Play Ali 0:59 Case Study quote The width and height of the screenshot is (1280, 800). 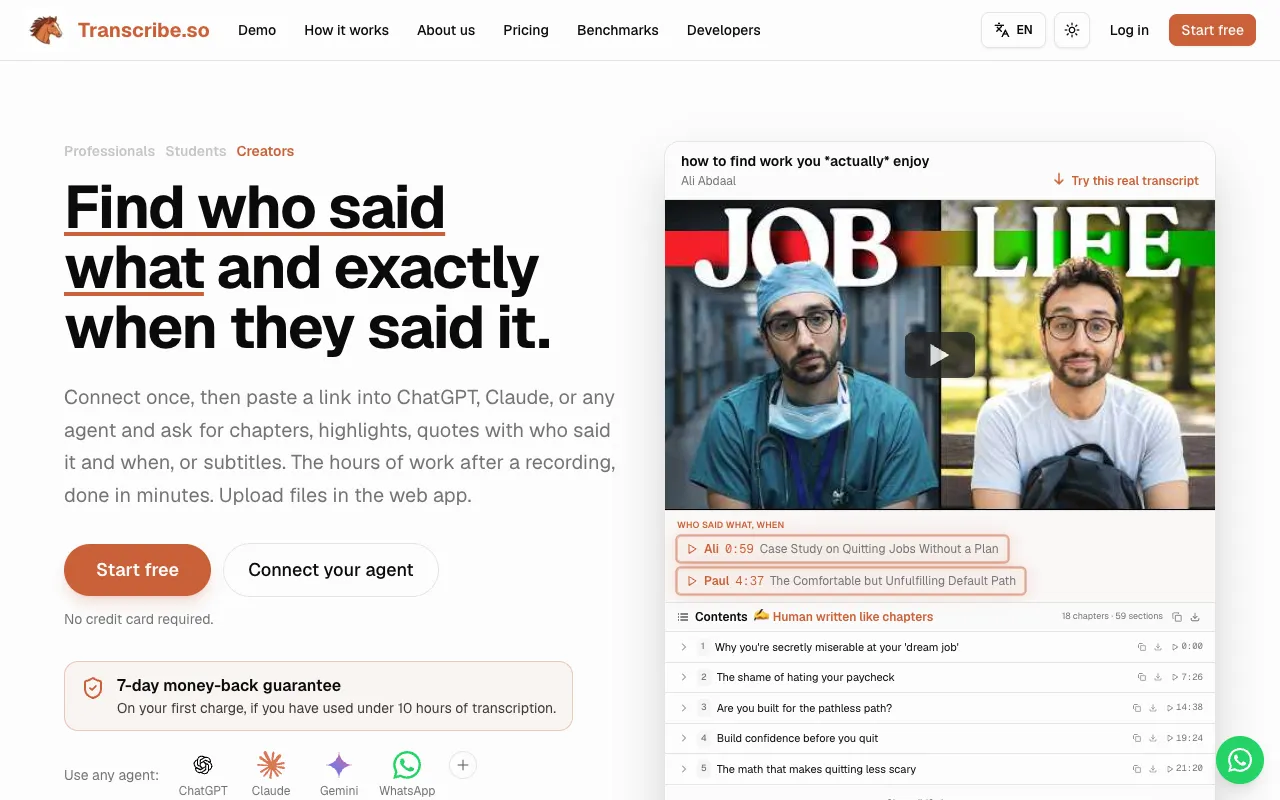coord(842,549)
